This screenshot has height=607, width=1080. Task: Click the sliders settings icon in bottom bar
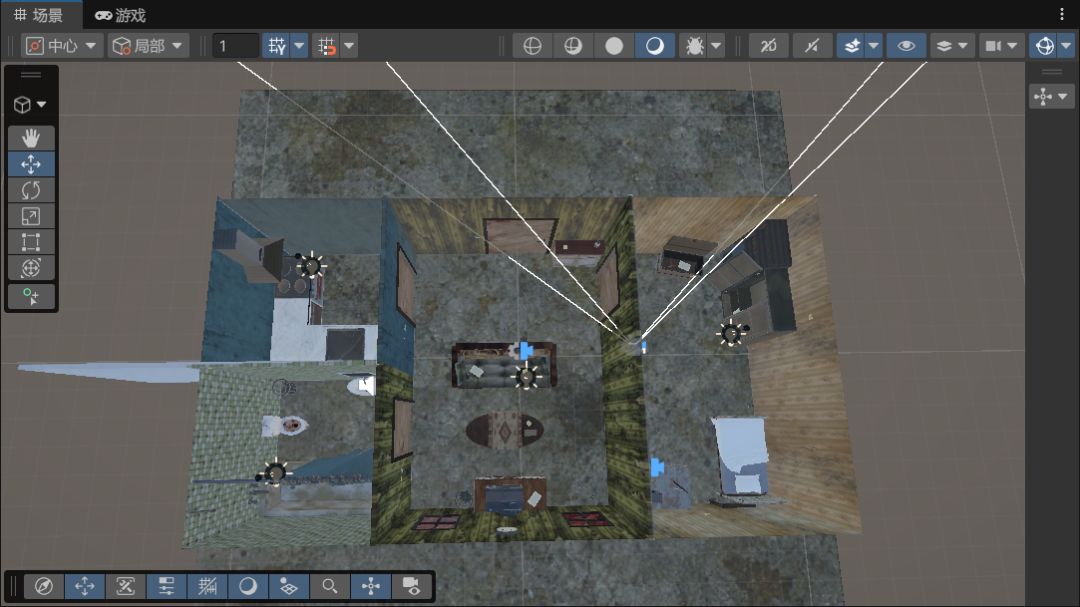[167, 586]
